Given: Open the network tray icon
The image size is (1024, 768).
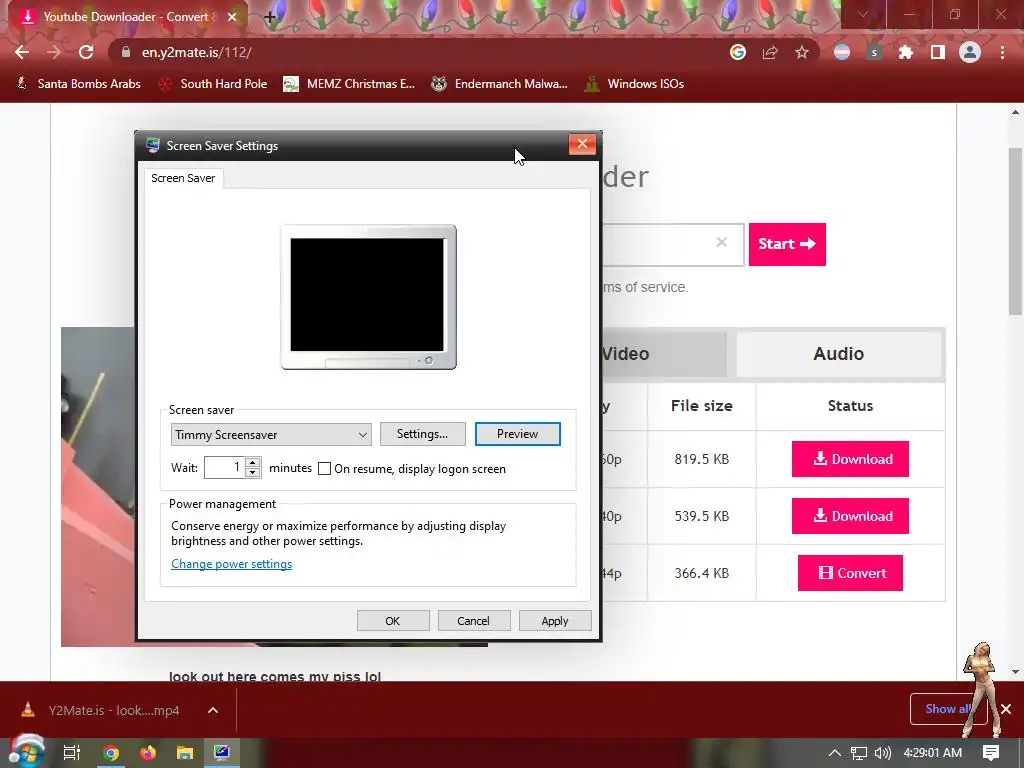Looking at the screenshot, I should click(859, 753).
